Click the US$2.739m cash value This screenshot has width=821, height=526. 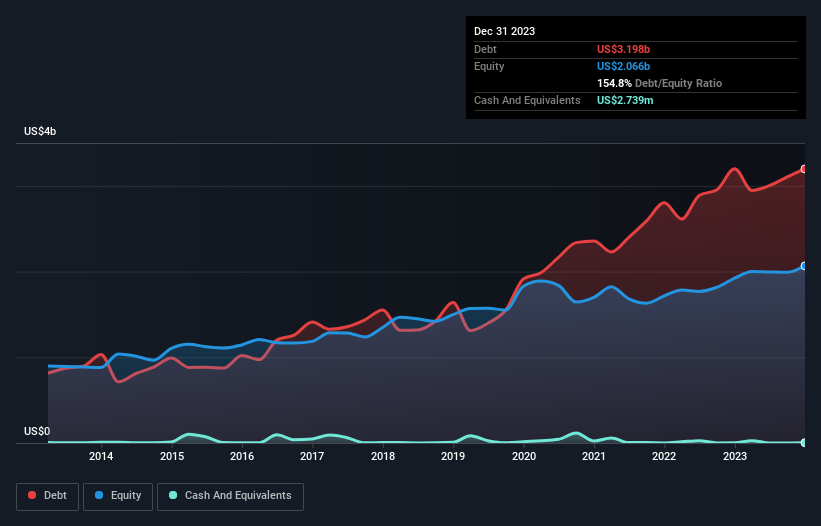click(625, 100)
